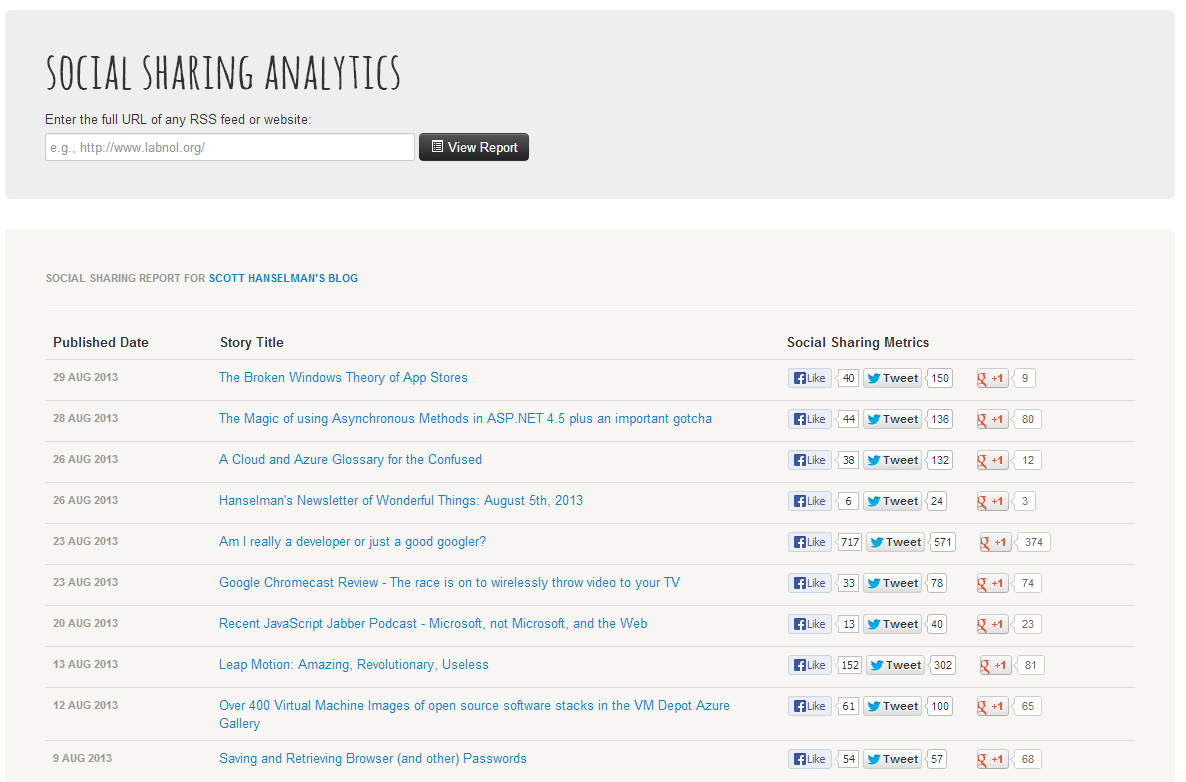Viewport: 1186px width, 782px height.
Task: Click the Tweet button for The Broken Windows Theory
Action: pos(893,378)
